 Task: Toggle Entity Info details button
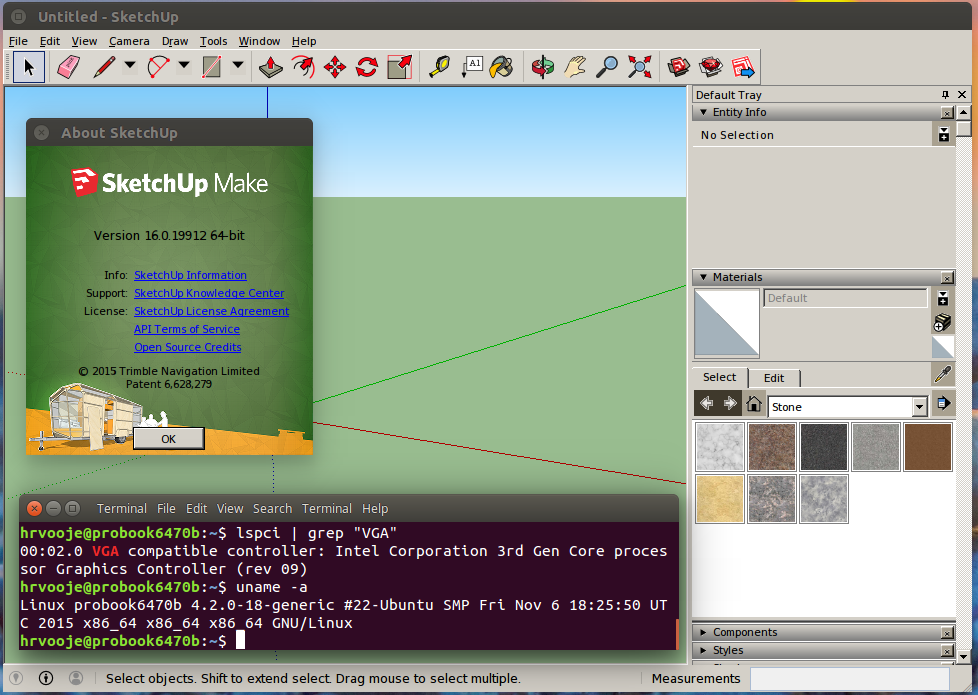pyautogui.click(x=944, y=134)
